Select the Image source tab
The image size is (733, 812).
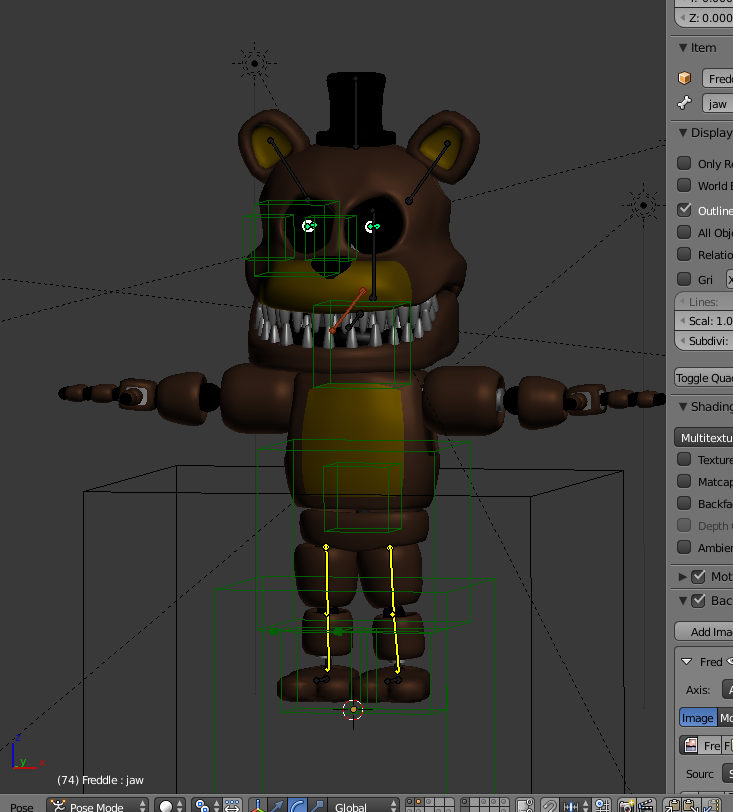698,718
